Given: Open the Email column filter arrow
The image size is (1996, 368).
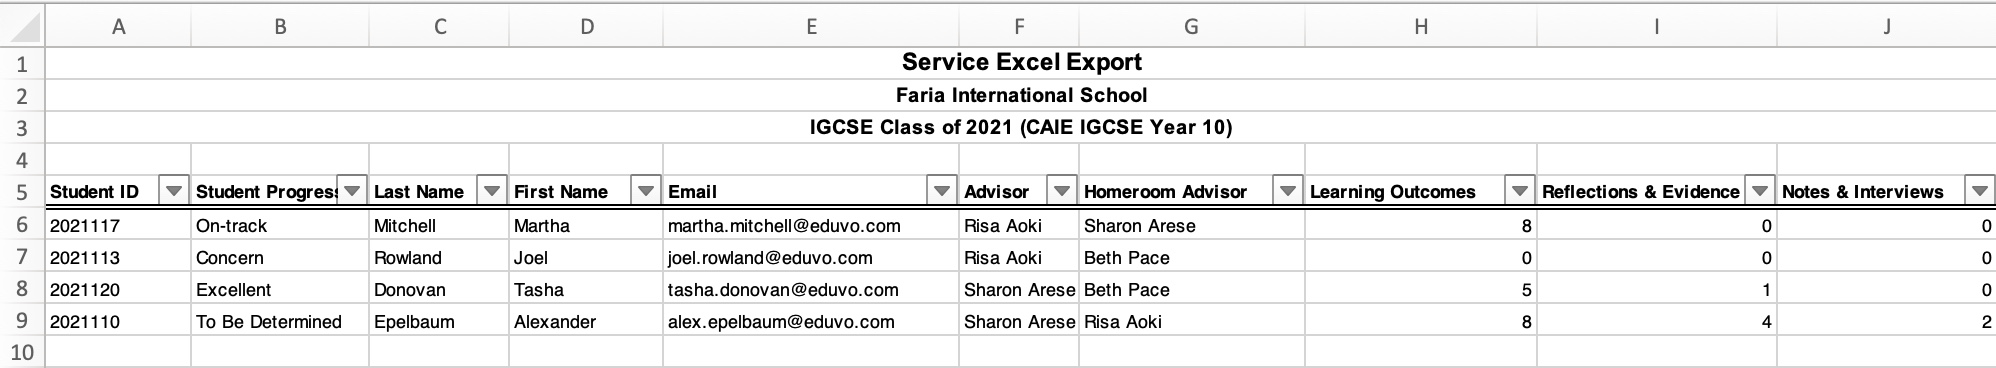Looking at the screenshot, I should 942,191.
